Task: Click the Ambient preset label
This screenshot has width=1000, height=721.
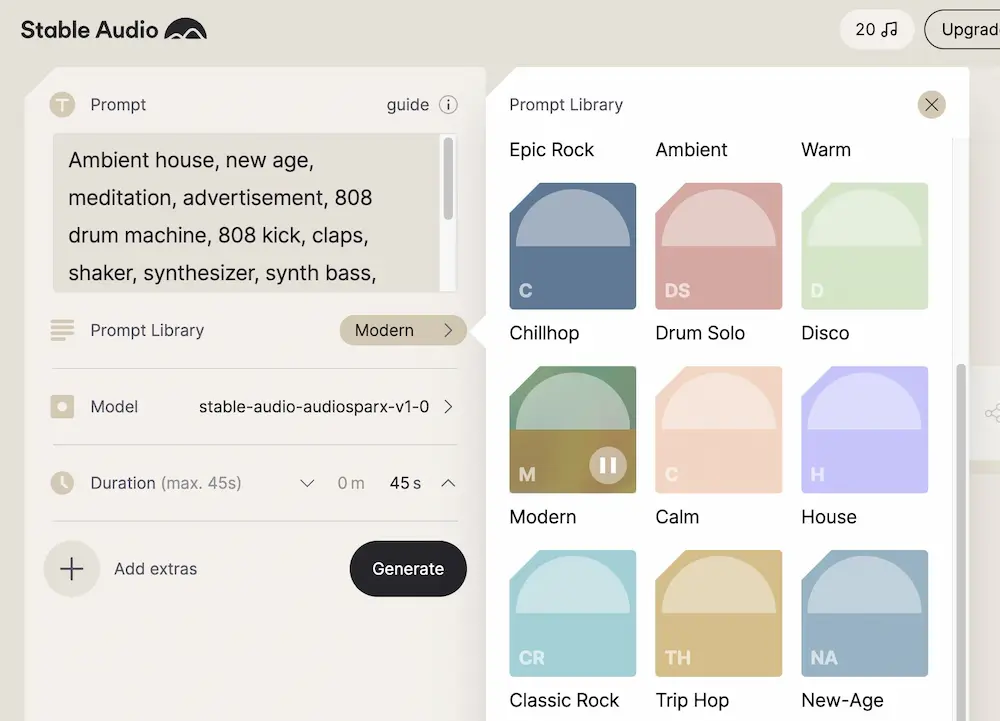Action: click(691, 150)
